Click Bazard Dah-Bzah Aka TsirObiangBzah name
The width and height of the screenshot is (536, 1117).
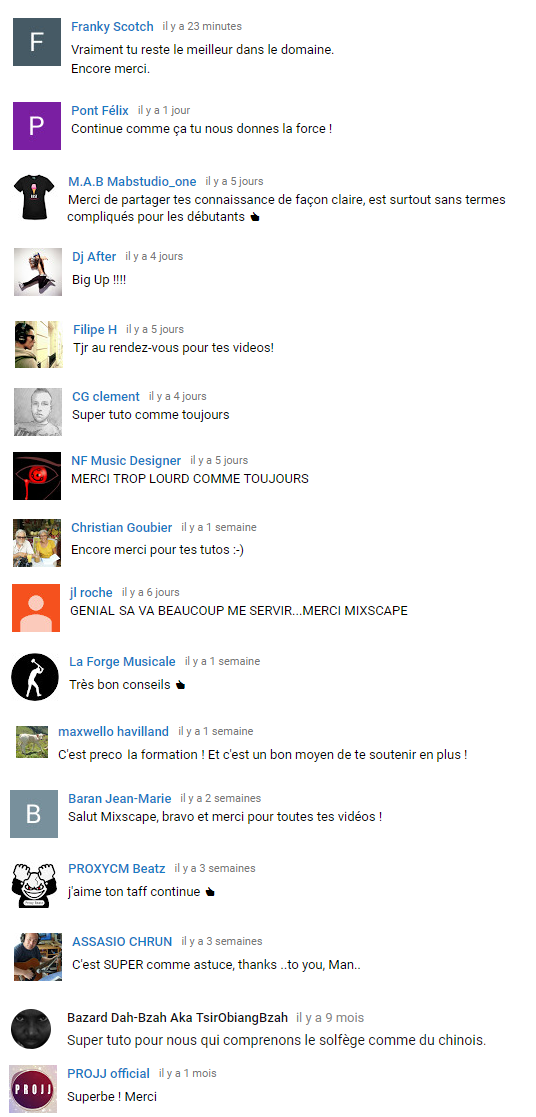tap(177, 1017)
